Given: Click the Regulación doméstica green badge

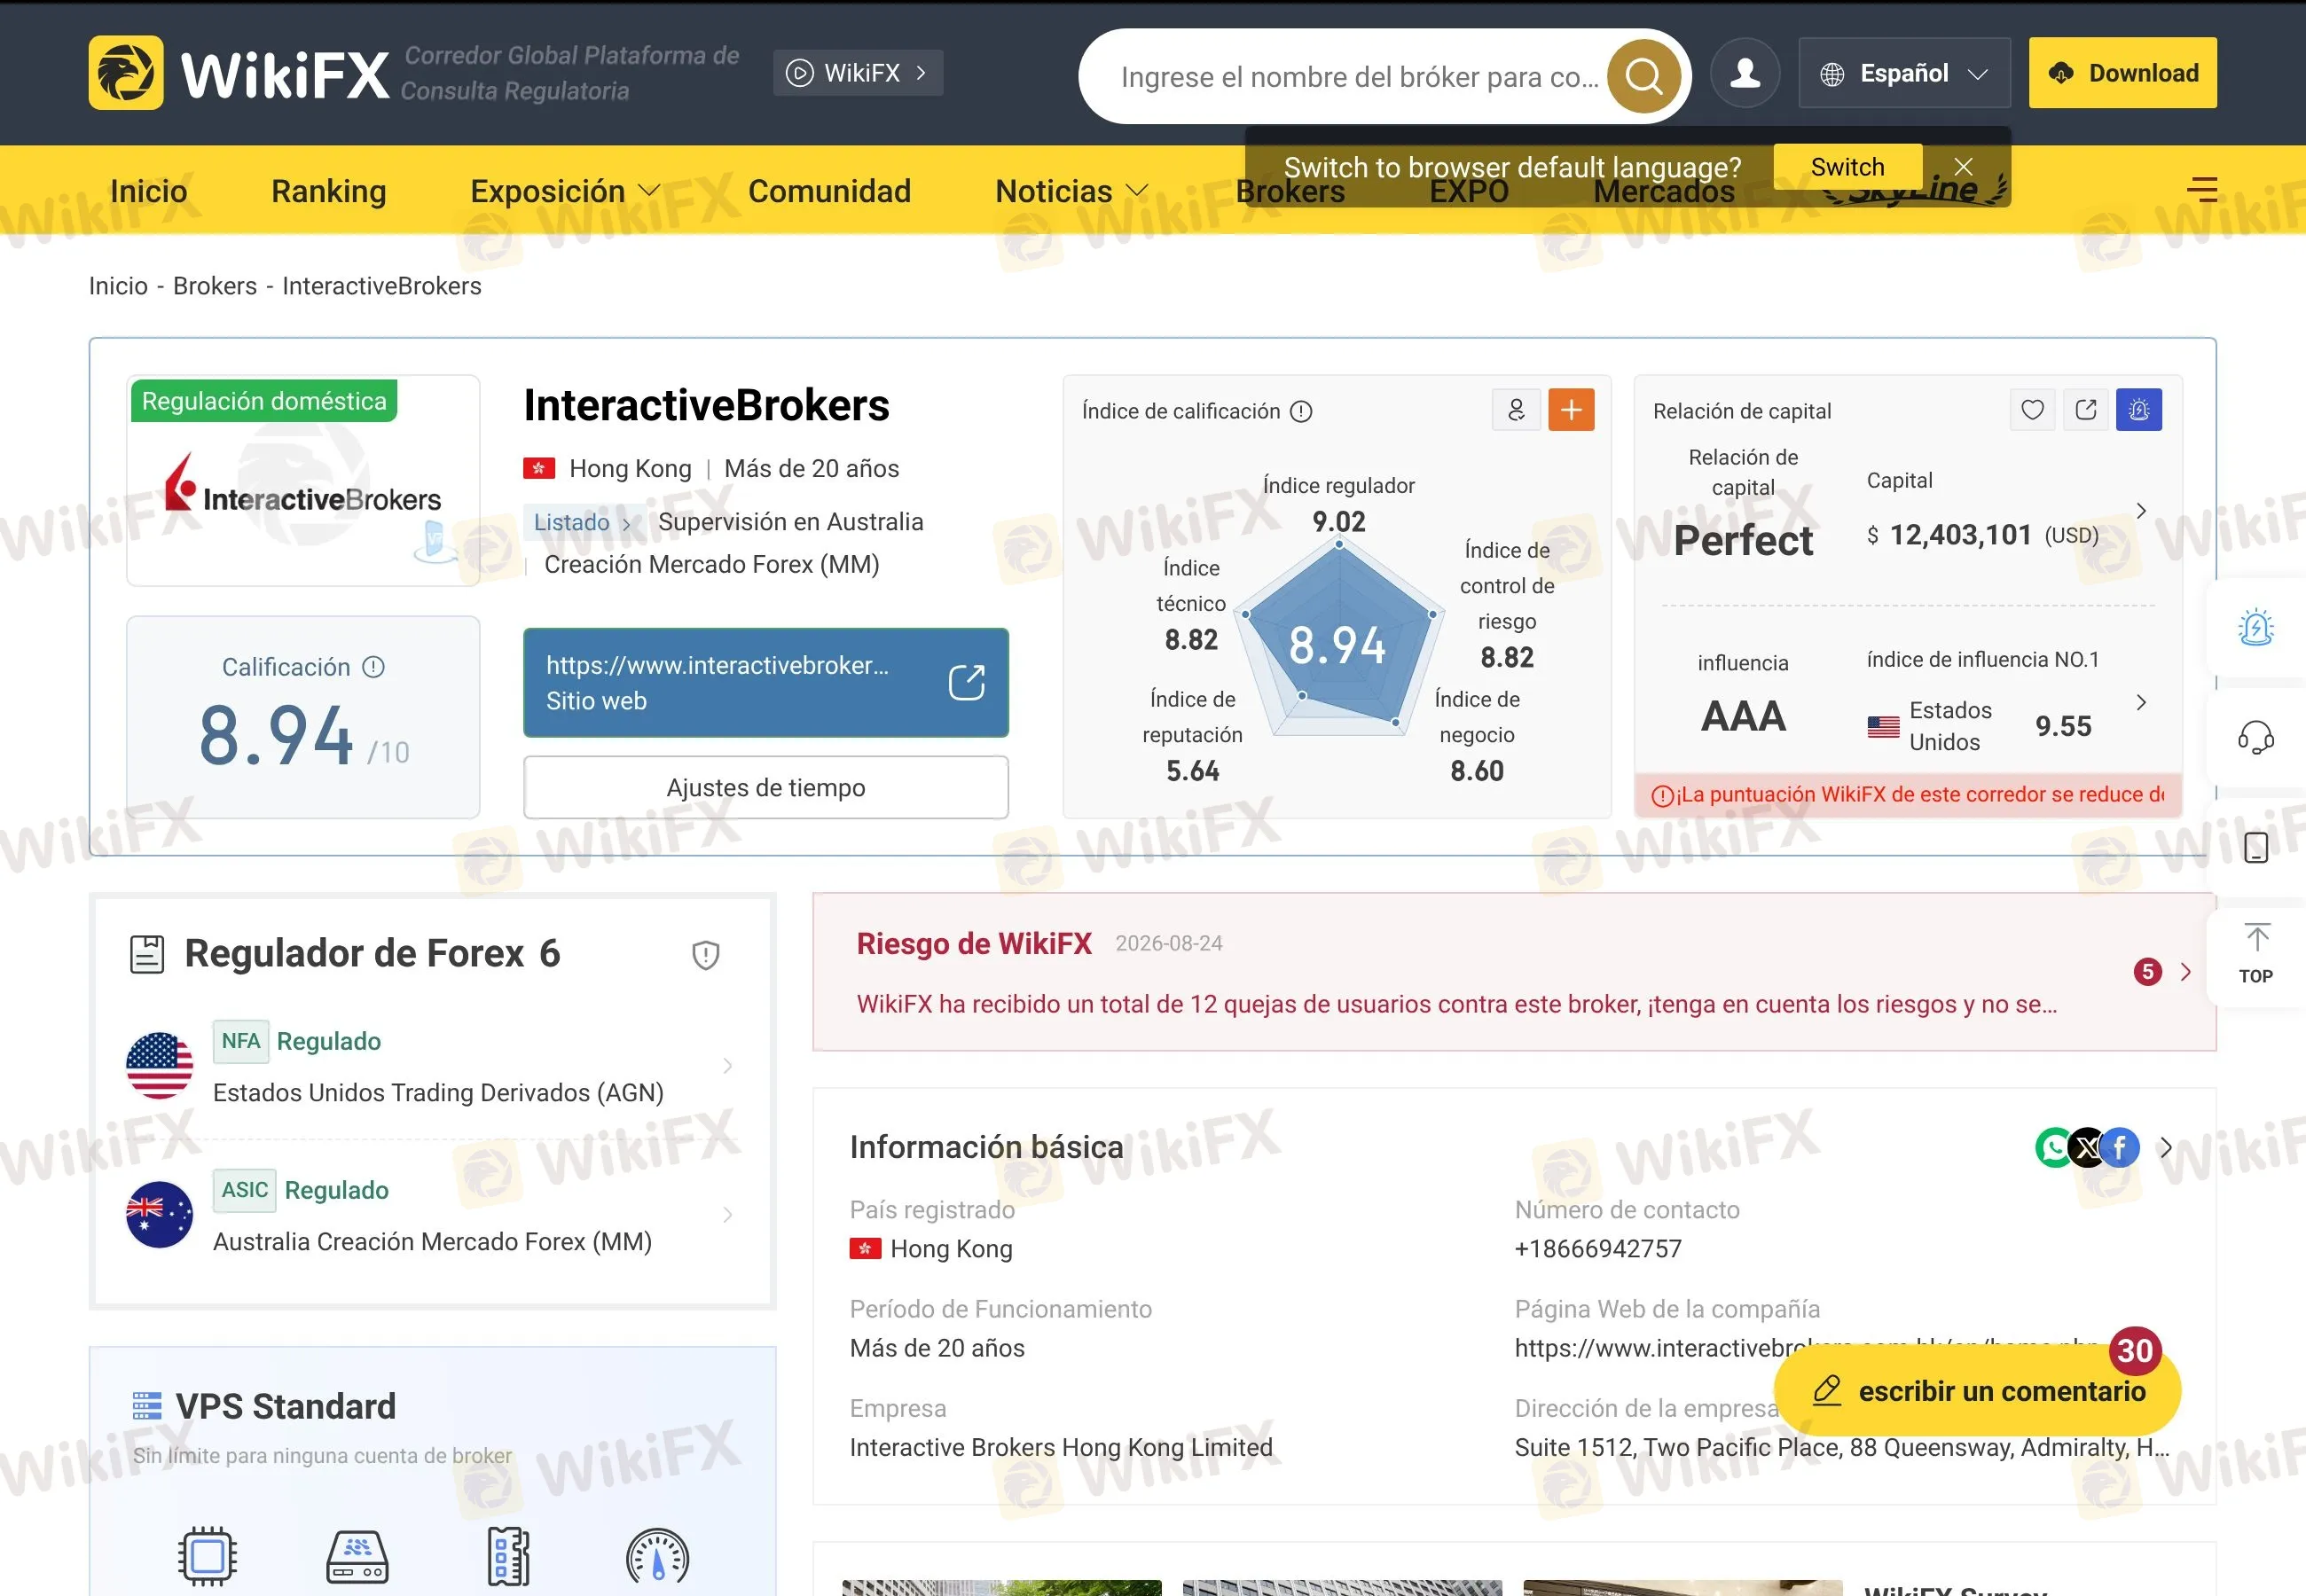Looking at the screenshot, I should point(264,401).
